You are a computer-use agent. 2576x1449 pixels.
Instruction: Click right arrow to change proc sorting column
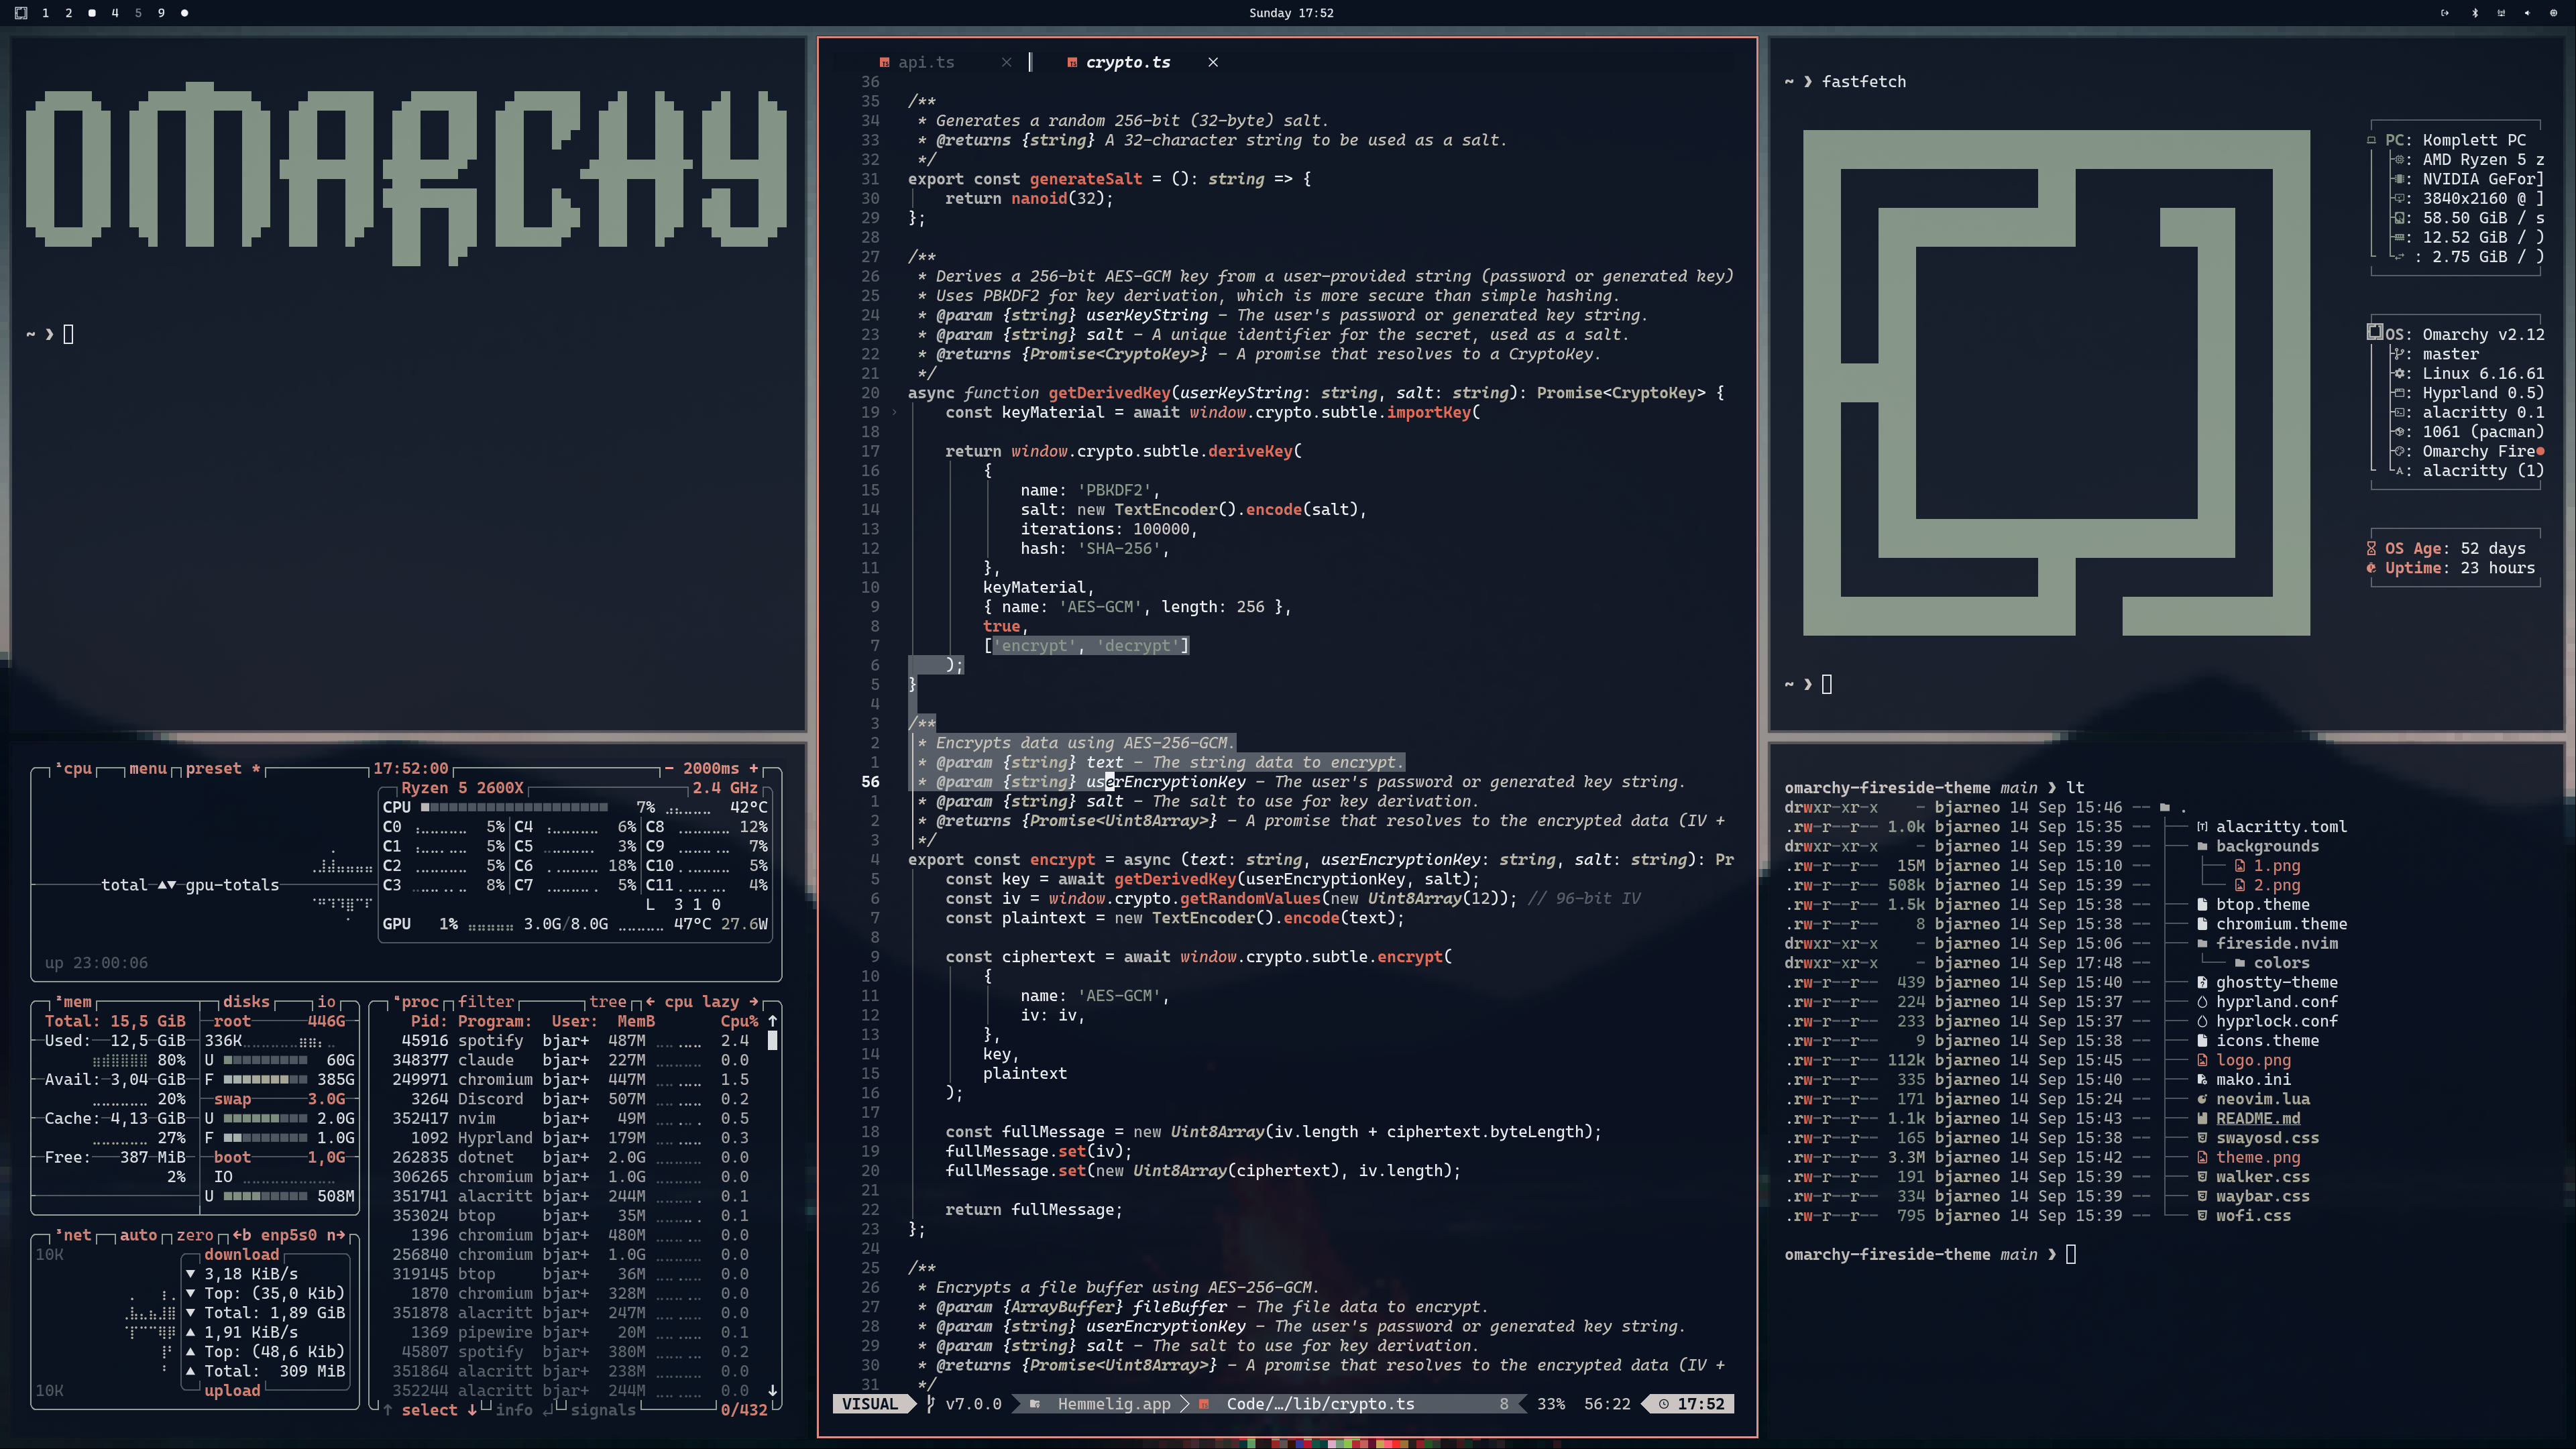pos(754,1001)
